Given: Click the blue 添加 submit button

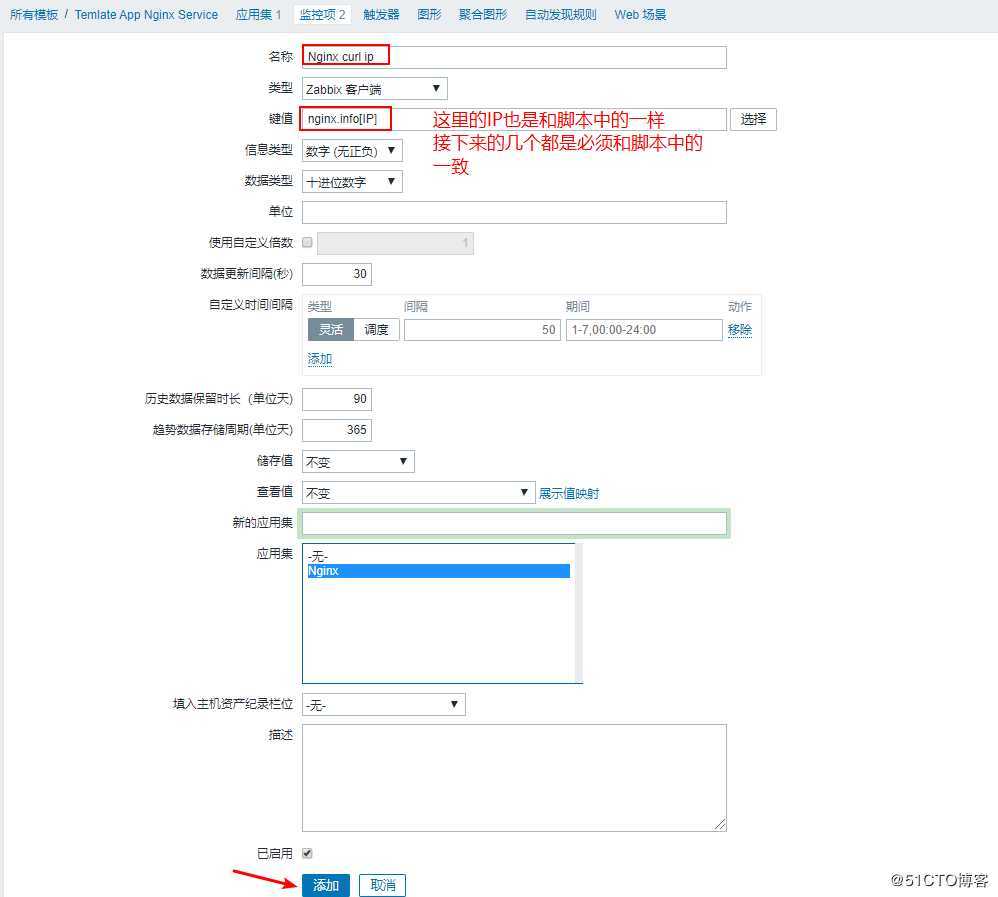Looking at the screenshot, I should tap(326, 885).
